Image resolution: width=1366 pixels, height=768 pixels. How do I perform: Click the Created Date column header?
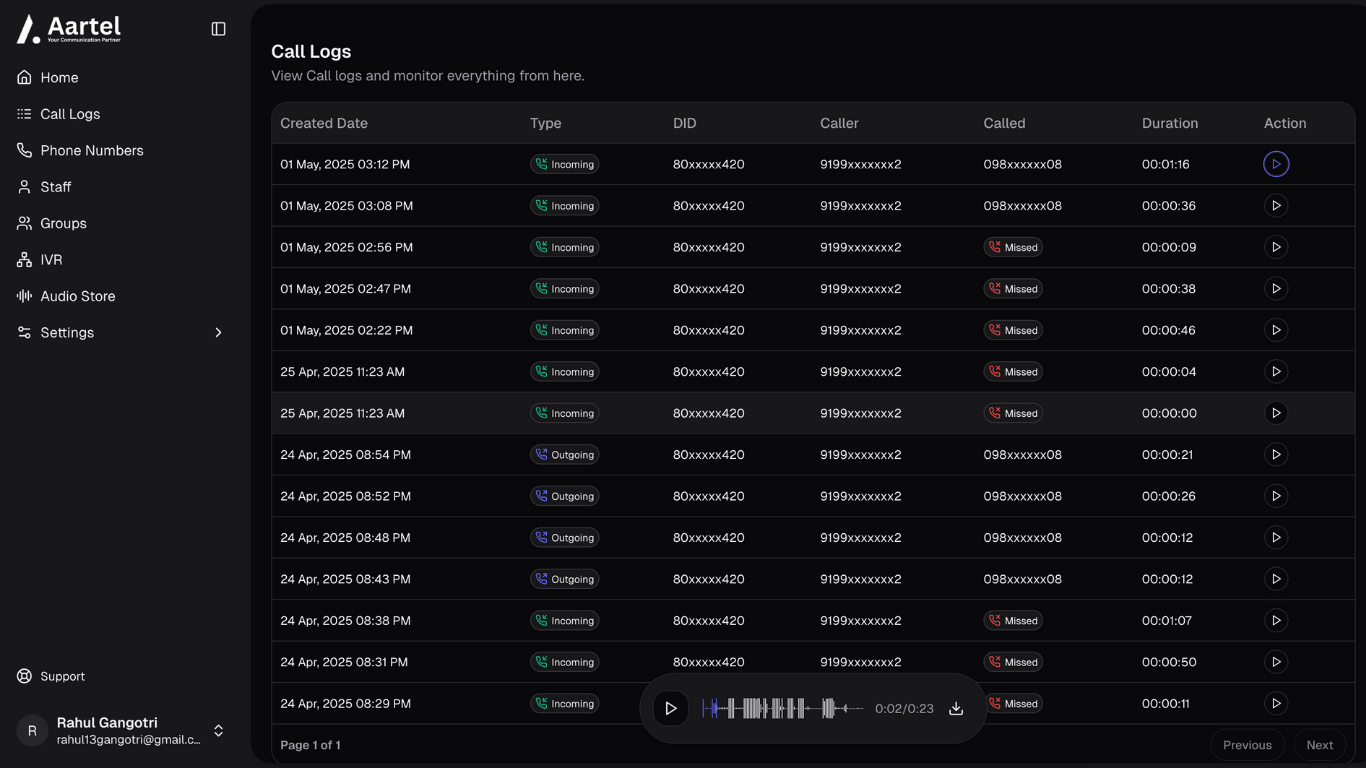click(x=324, y=123)
